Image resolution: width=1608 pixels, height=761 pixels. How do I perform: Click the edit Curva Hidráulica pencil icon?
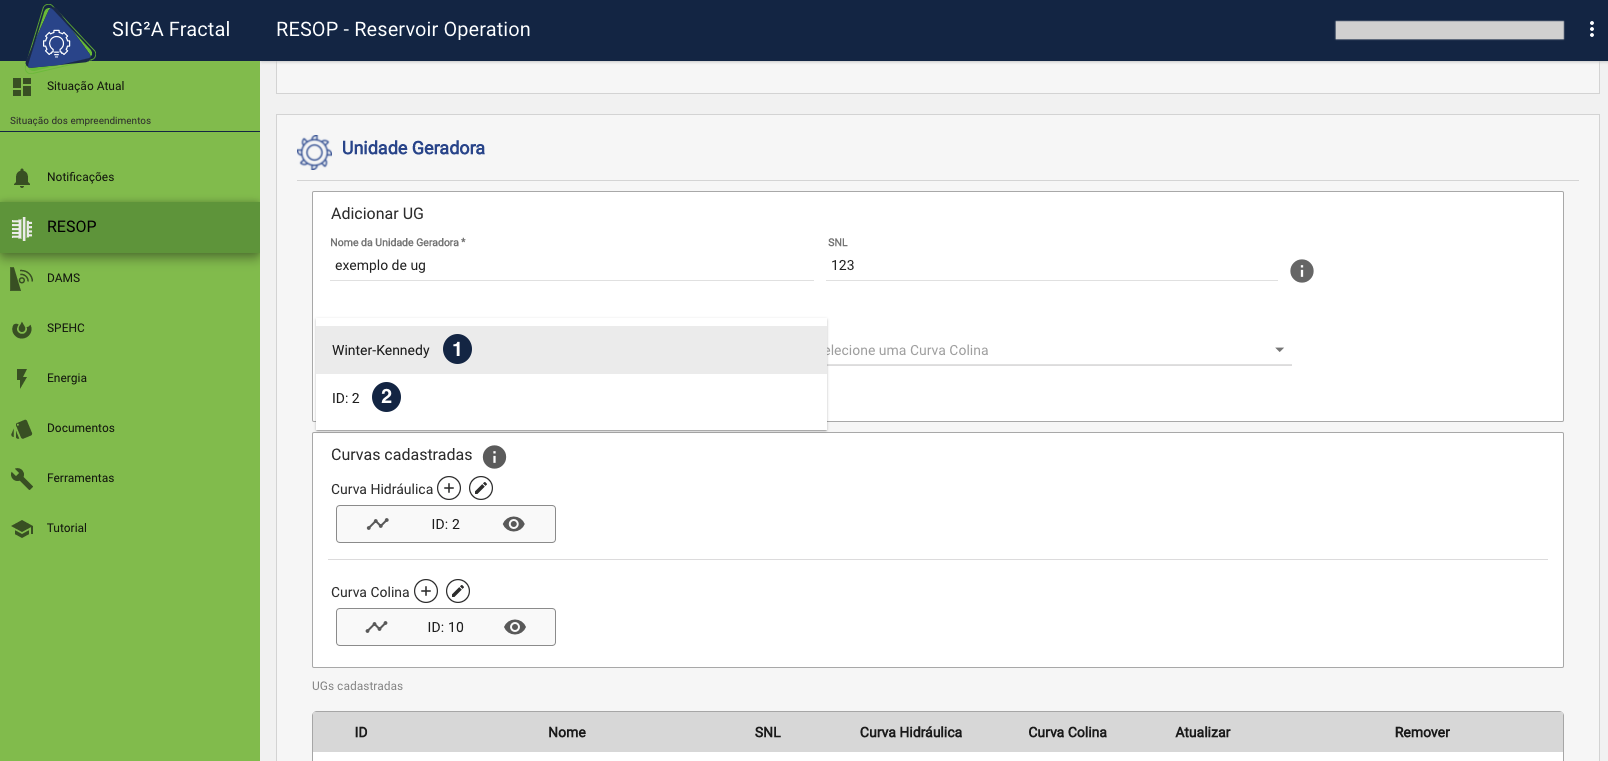[x=481, y=488]
